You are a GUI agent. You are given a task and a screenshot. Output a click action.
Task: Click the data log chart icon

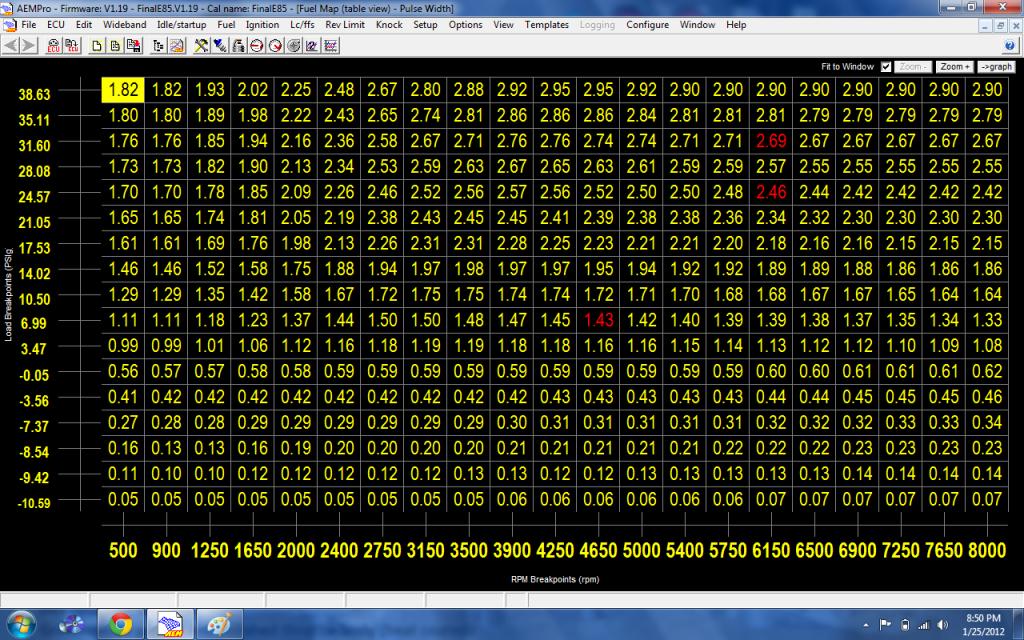330,46
